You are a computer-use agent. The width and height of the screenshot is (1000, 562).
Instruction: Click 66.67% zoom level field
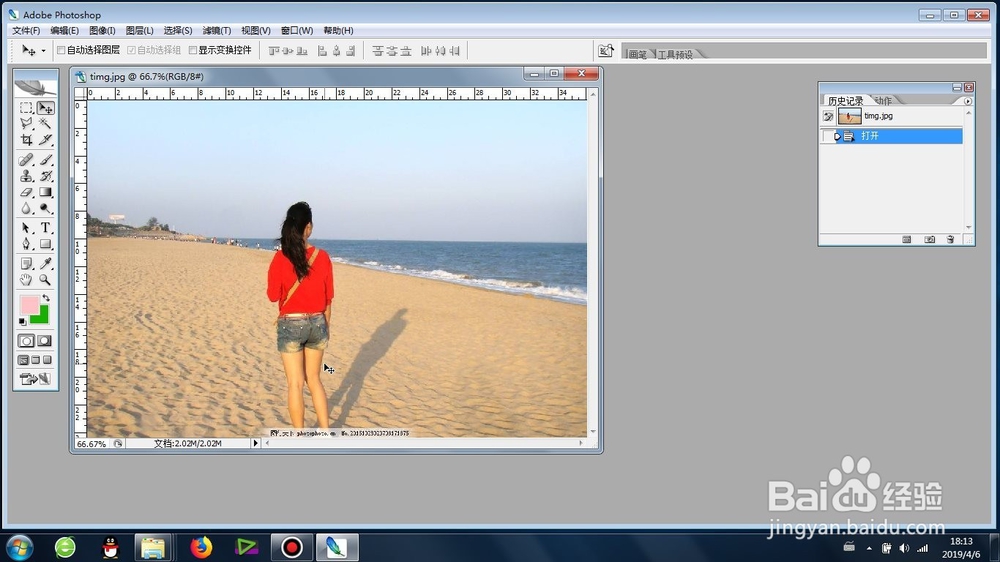[92, 443]
